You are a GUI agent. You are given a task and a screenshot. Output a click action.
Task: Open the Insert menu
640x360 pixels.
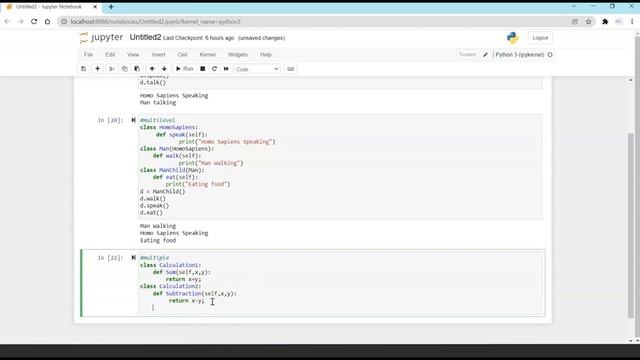pyautogui.click(x=158, y=55)
